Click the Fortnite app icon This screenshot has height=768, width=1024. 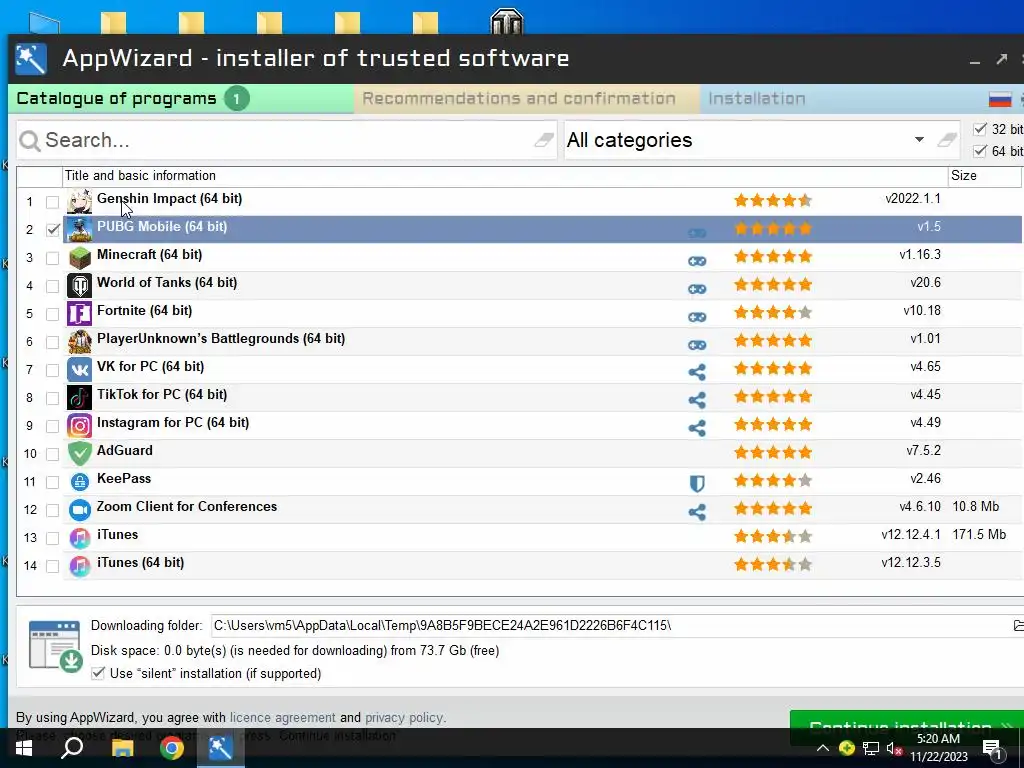(x=80, y=313)
